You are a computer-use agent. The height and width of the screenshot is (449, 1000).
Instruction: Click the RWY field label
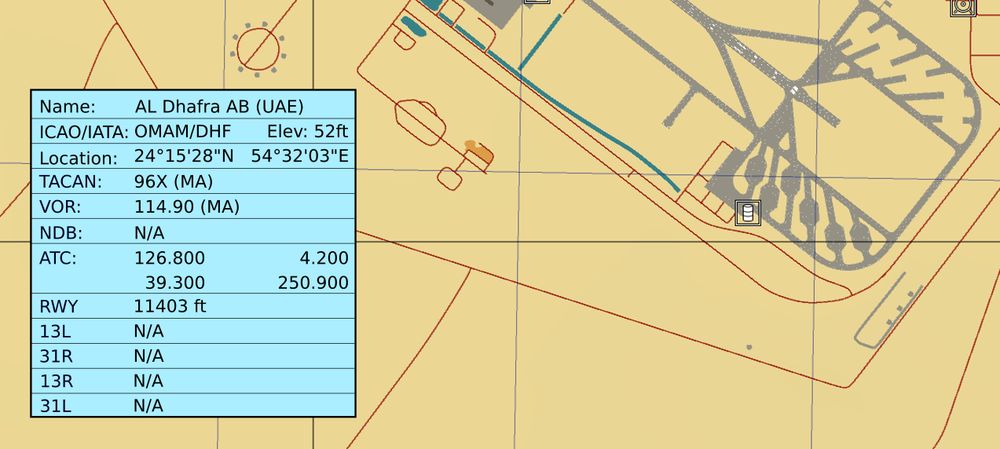(x=59, y=306)
